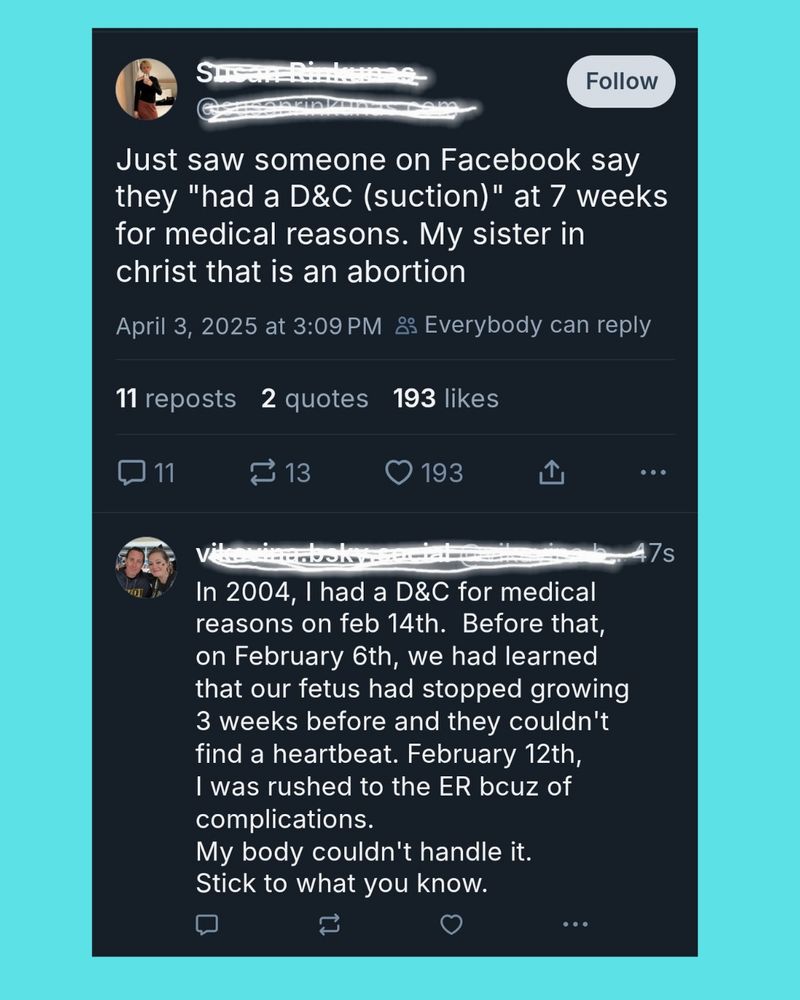Open the main post author's avatar
Screen dimensions: 800x1000
click(x=146, y=89)
